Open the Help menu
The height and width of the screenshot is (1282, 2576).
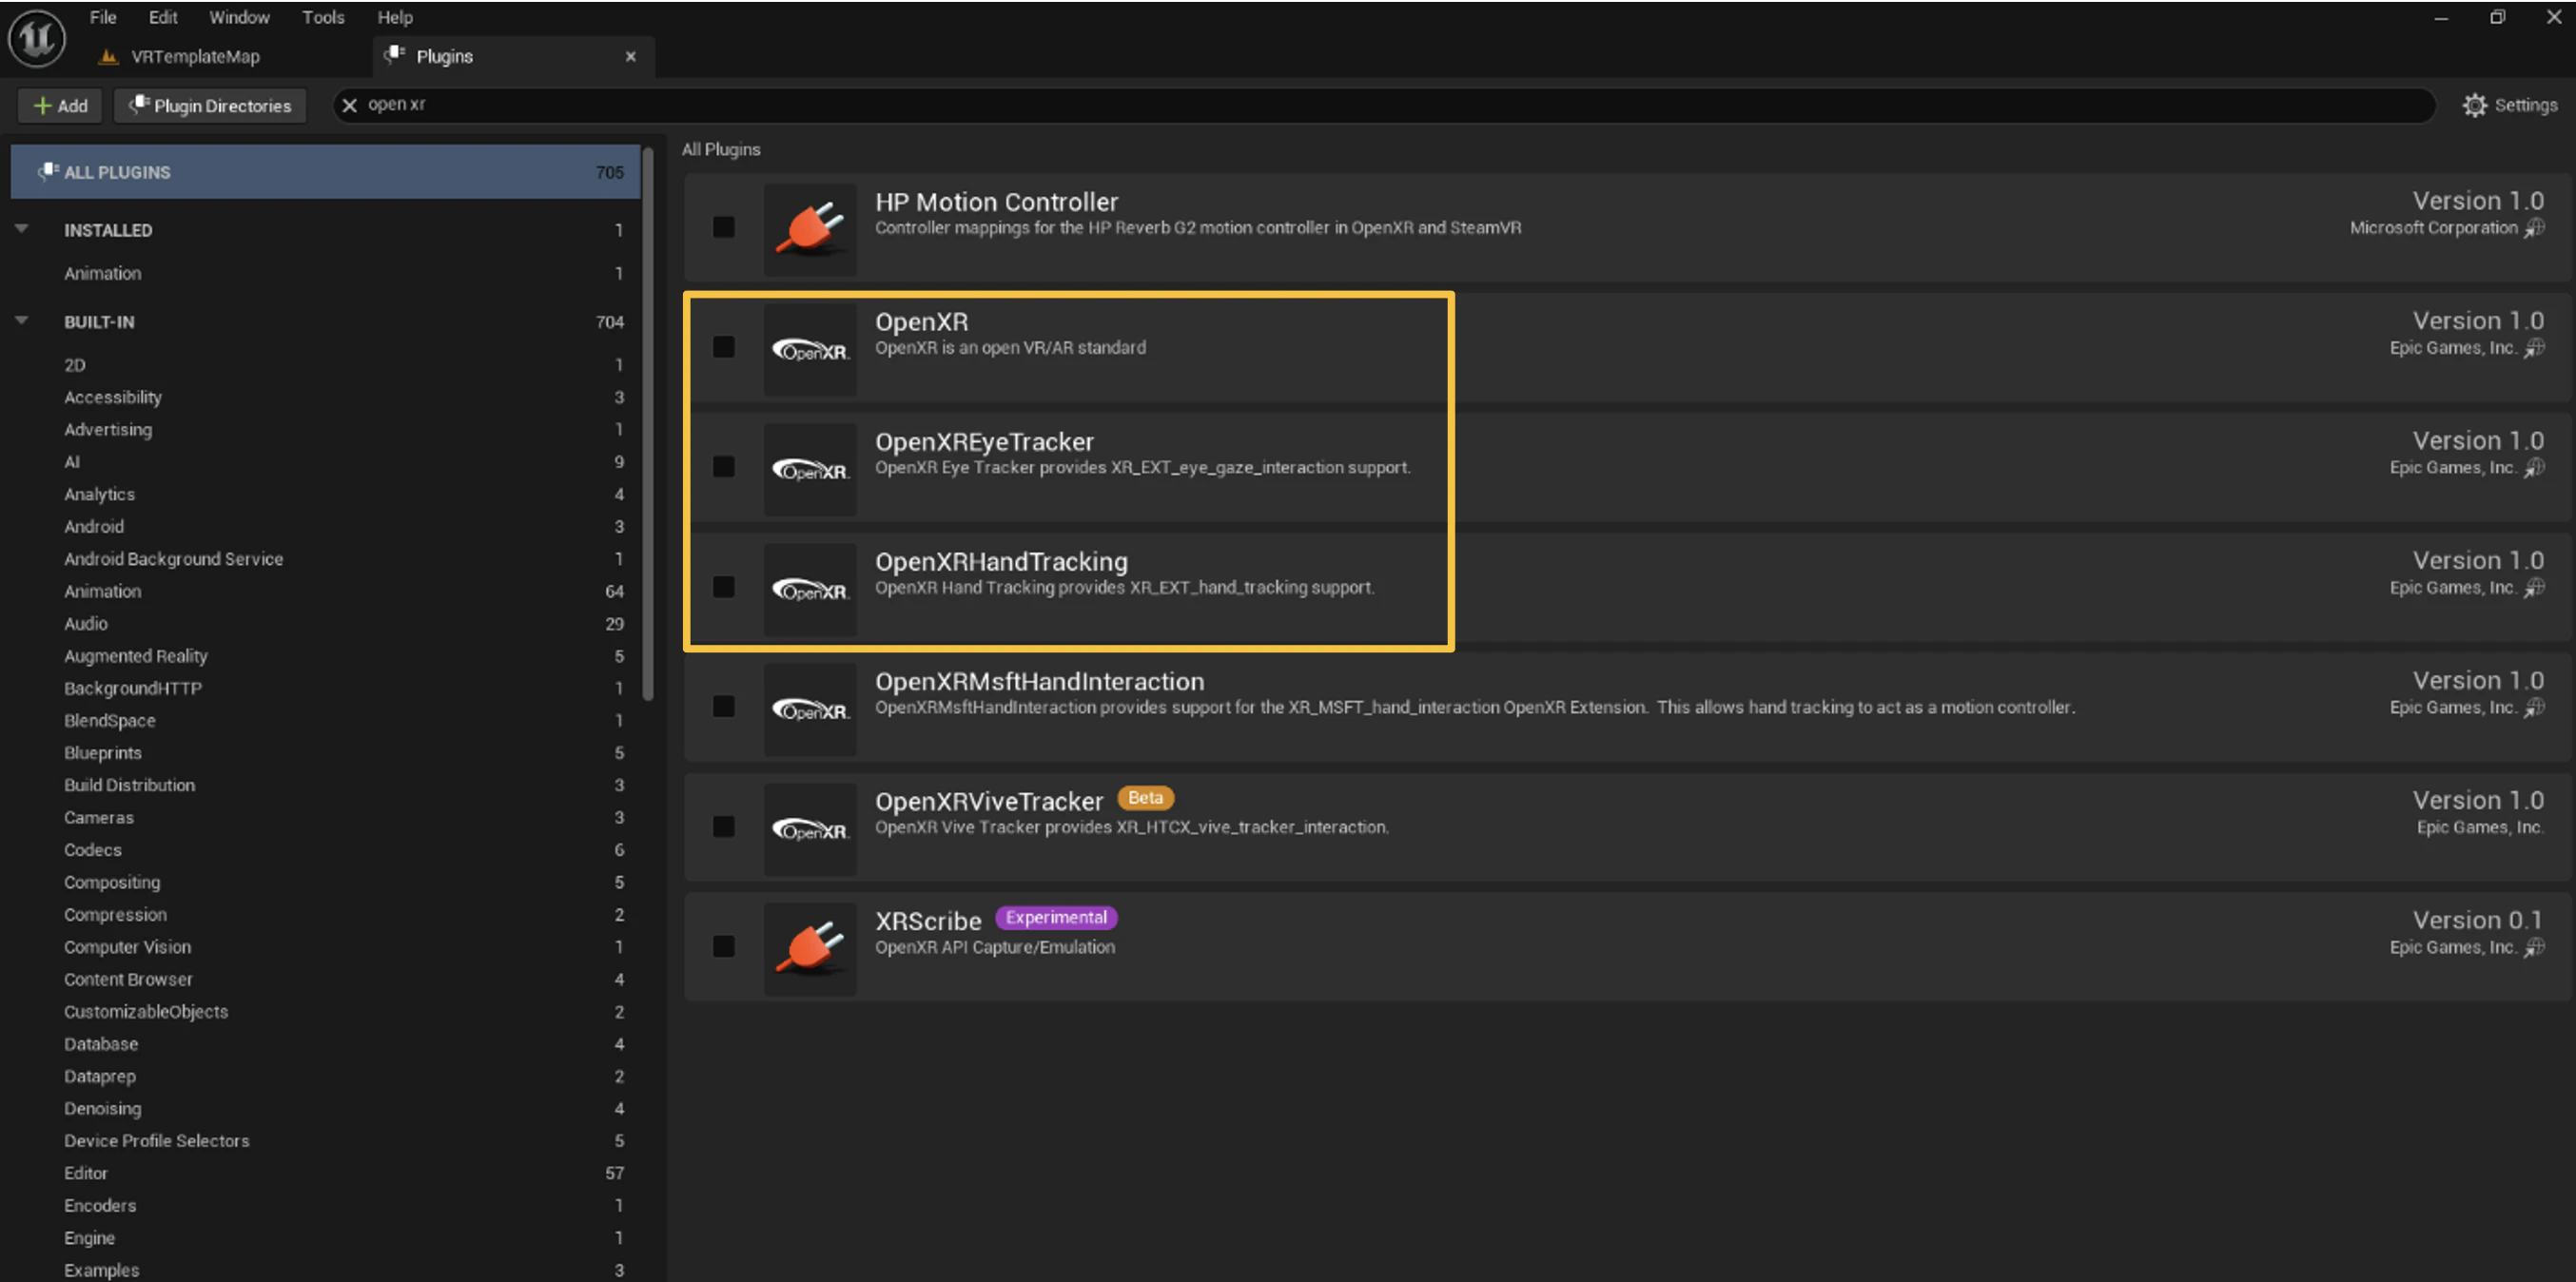point(395,17)
